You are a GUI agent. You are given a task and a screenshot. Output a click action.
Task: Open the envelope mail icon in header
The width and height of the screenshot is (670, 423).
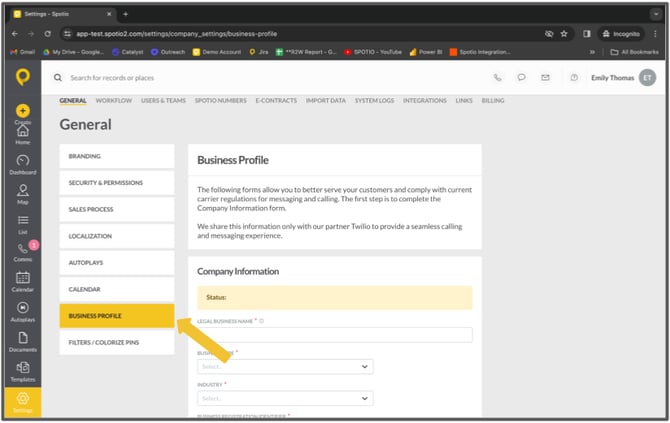point(545,77)
